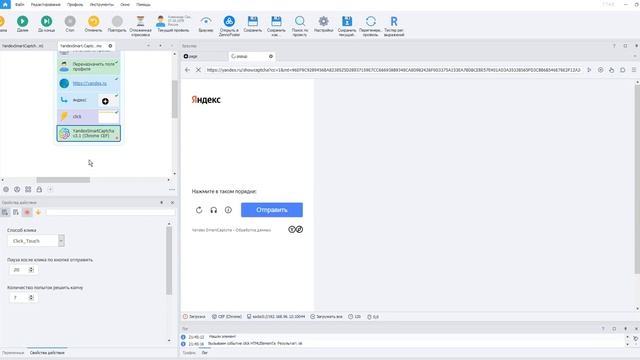Open Настройки gear icon

[323, 21]
